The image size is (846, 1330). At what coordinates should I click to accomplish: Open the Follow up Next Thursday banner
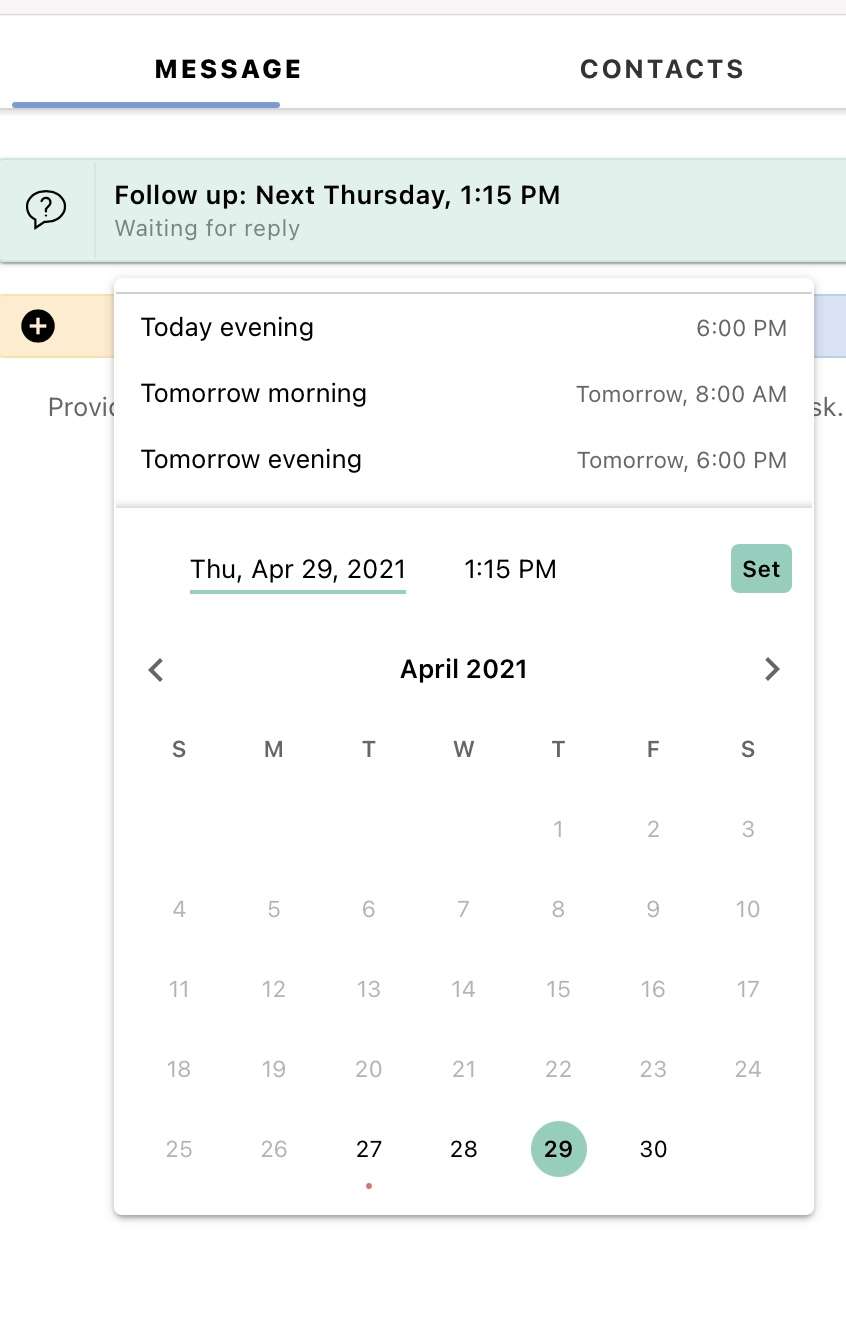pyautogui.click(x=423, y=210)
